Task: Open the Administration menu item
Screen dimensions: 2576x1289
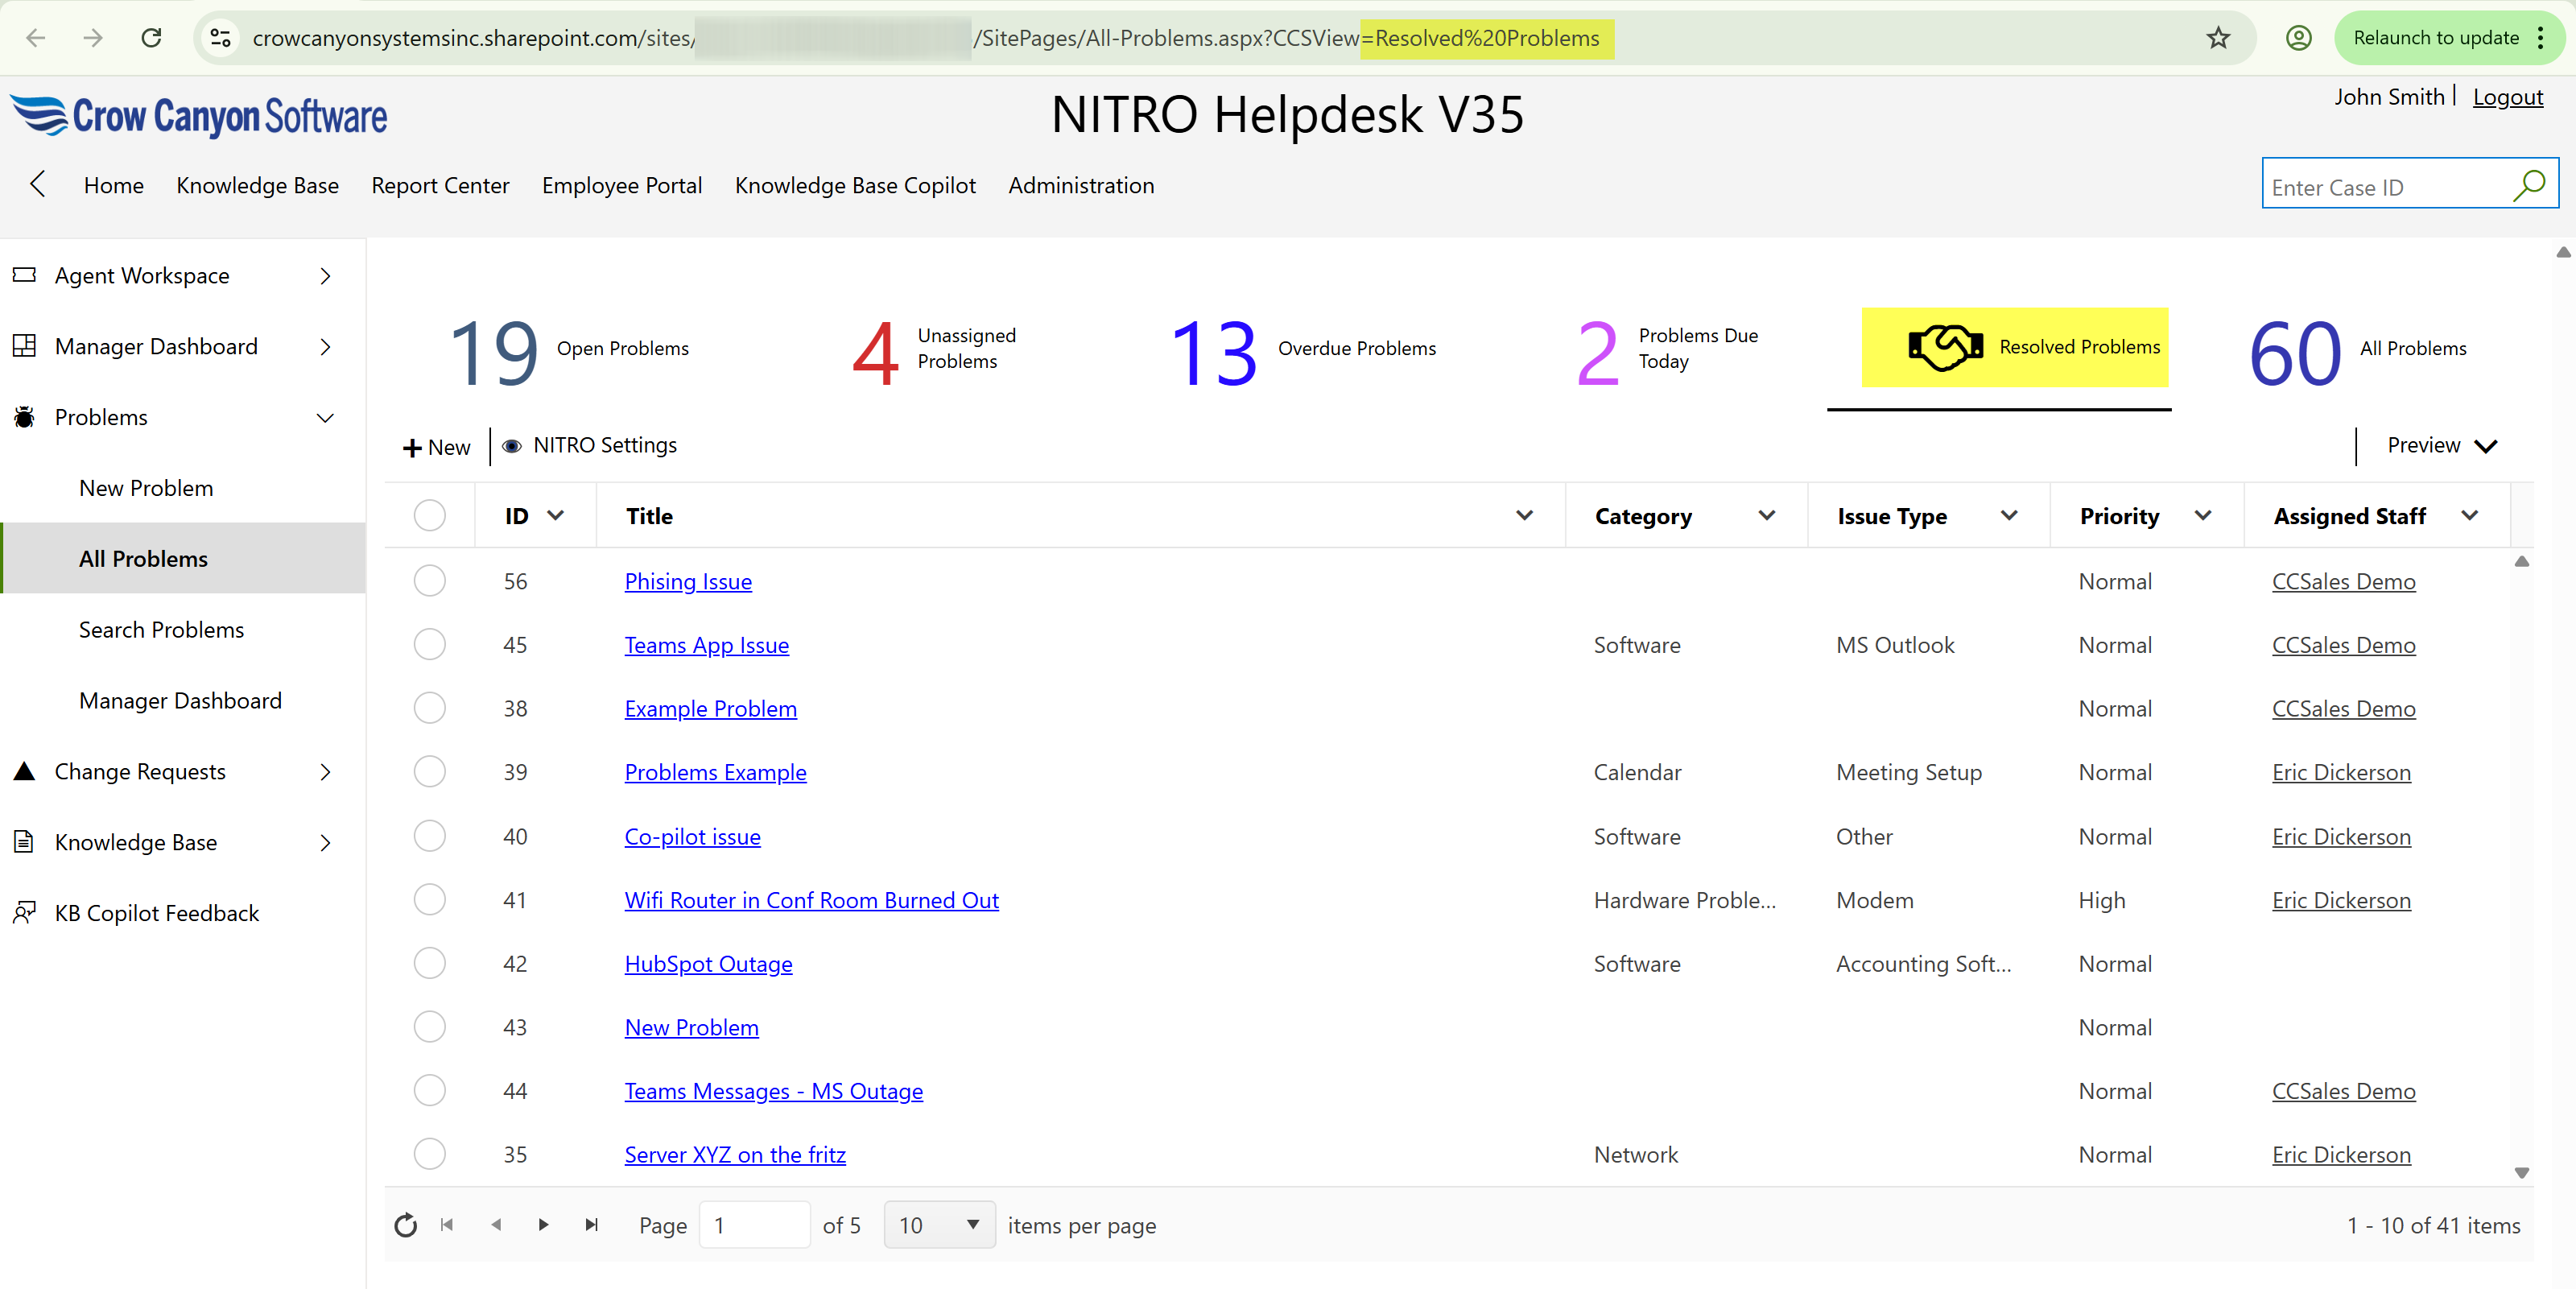Action: pos(1081,185)
